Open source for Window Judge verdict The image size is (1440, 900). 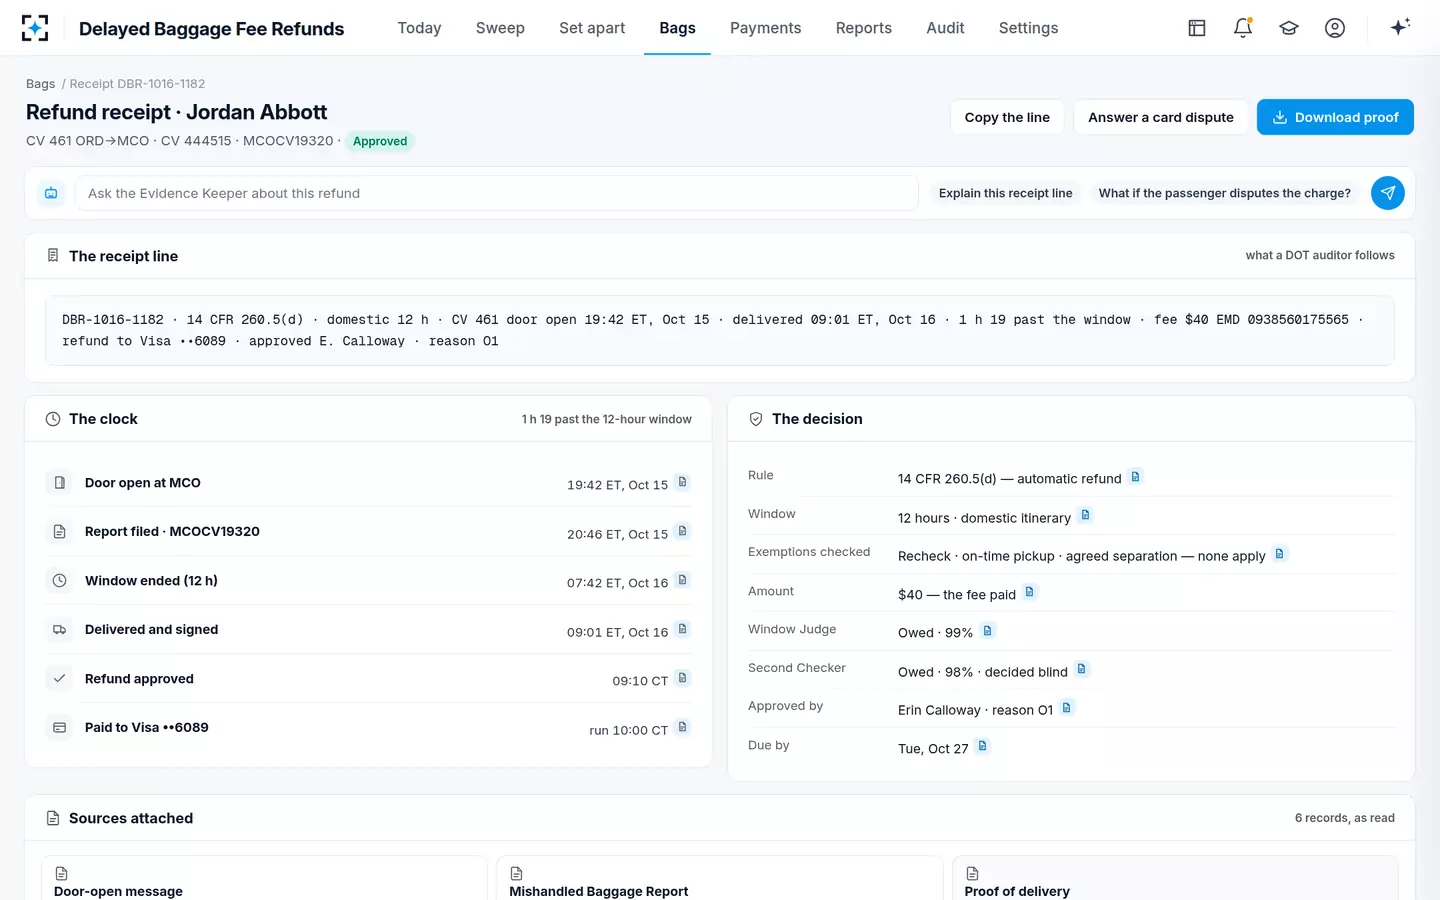click(x=988, y=630)
